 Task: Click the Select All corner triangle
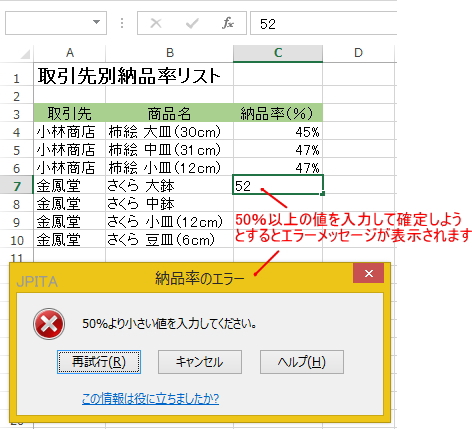[25, 54]
